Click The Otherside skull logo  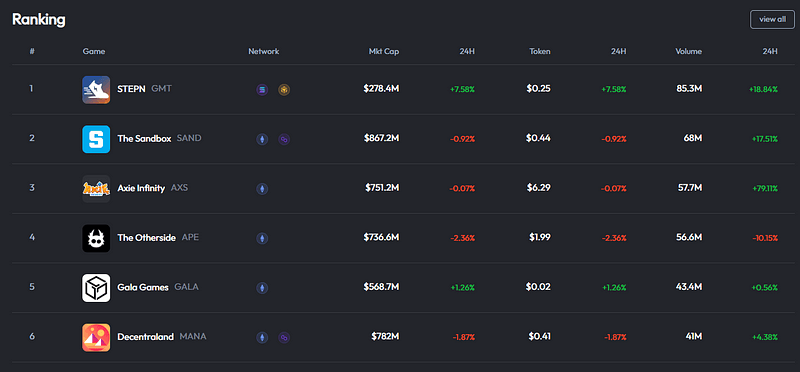tap(96, 238)
